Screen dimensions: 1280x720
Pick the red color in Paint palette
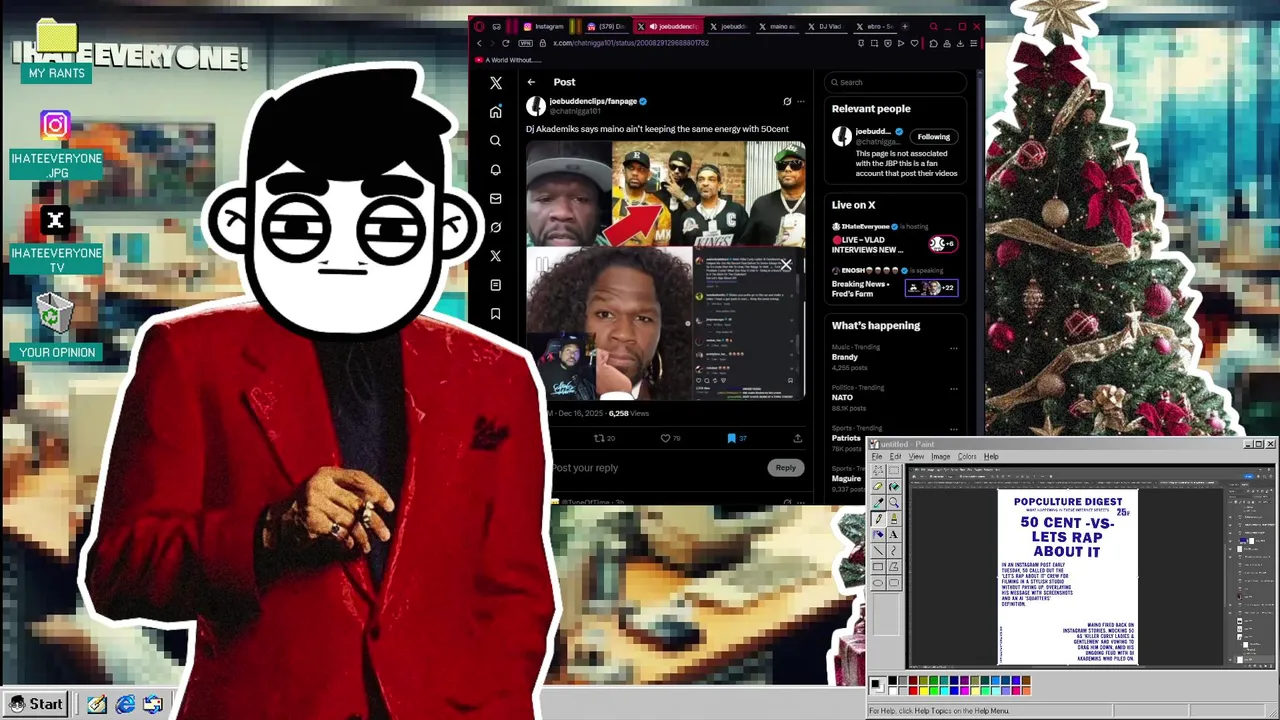point(913,691)
